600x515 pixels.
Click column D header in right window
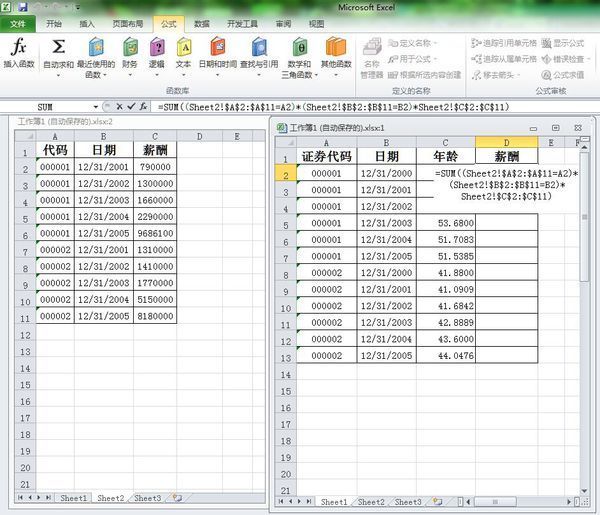click(x=507, y=142)
